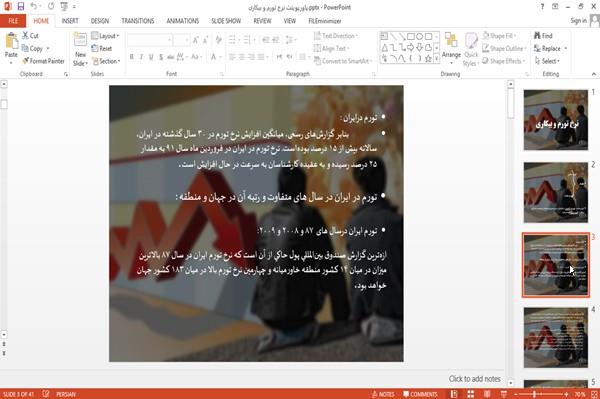Open the font size combo box
Screen dimensions: 600x399
pos(181,40)
